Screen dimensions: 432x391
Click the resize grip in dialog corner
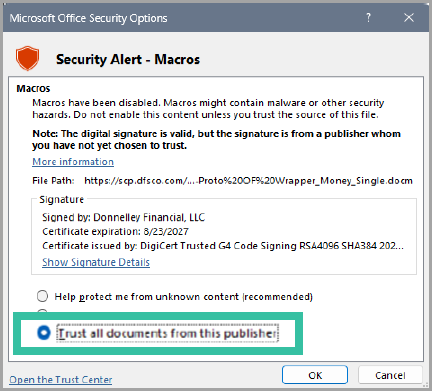[425, 385]
